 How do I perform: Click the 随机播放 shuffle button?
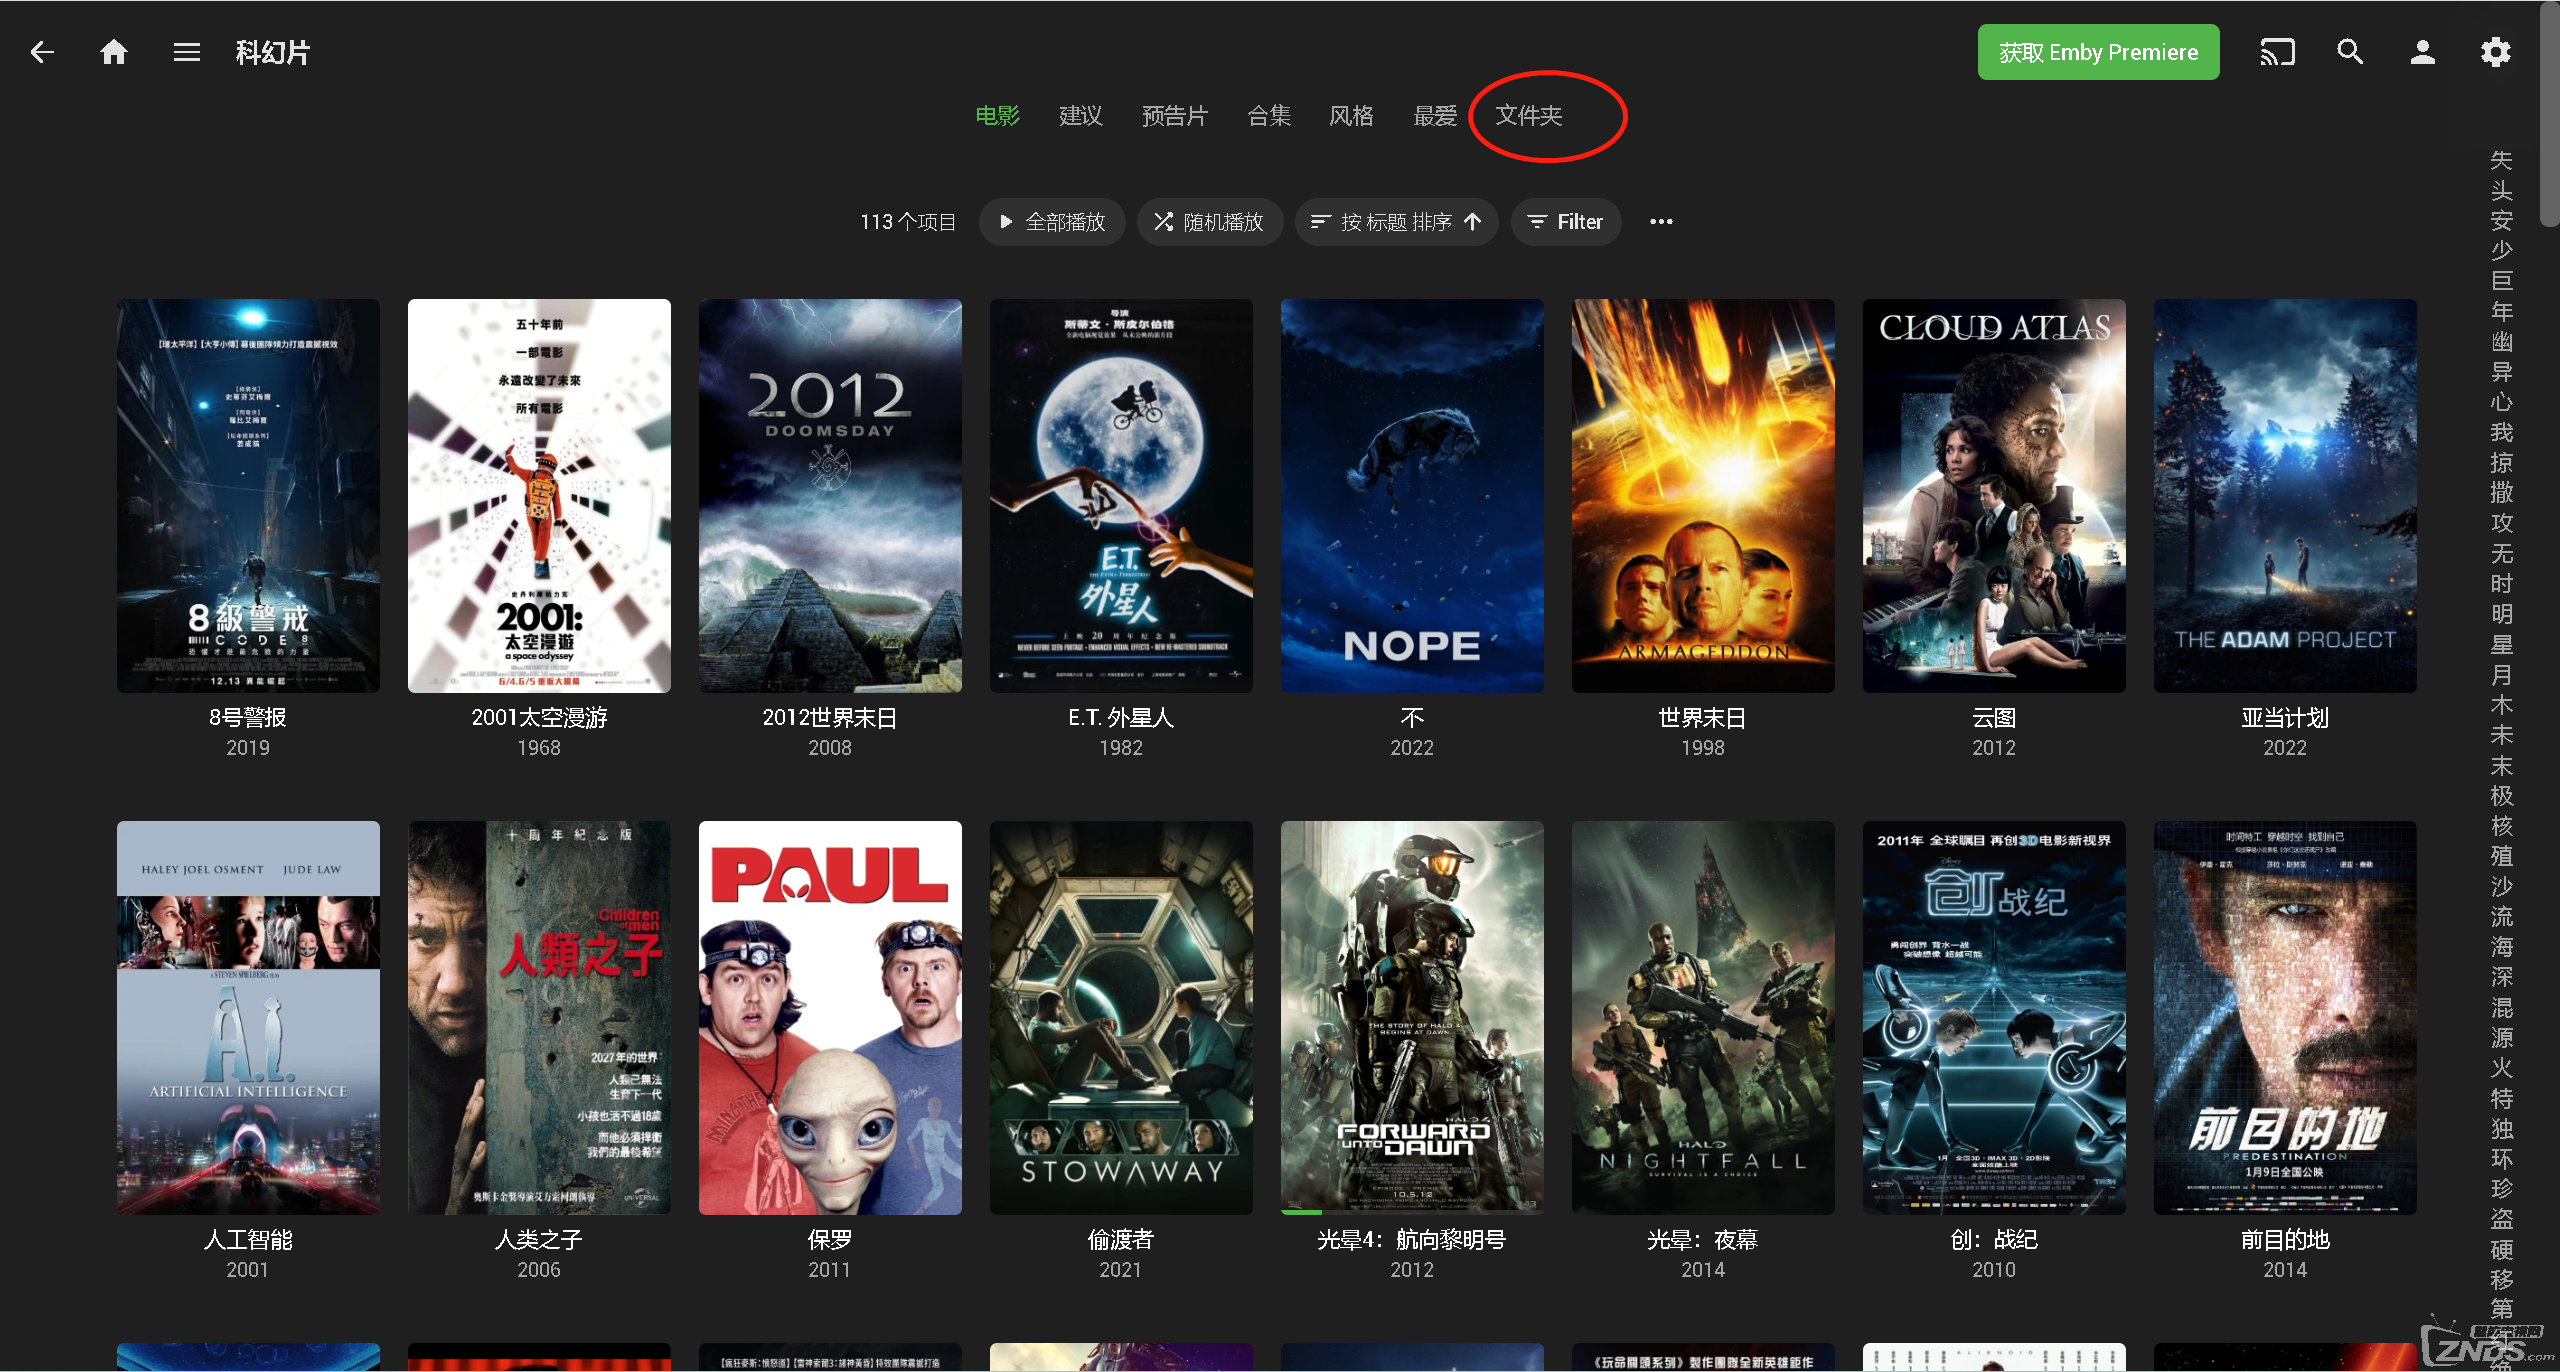(x=1209, y=222)
